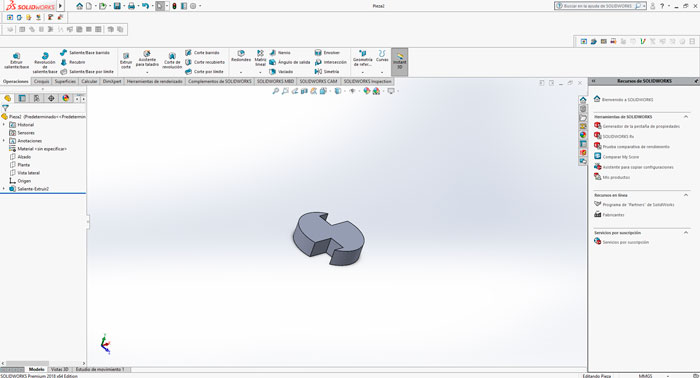Screen dimensions: 700x378
Task: Choose the Vaciado shell tool
Action: click(281, 71)
